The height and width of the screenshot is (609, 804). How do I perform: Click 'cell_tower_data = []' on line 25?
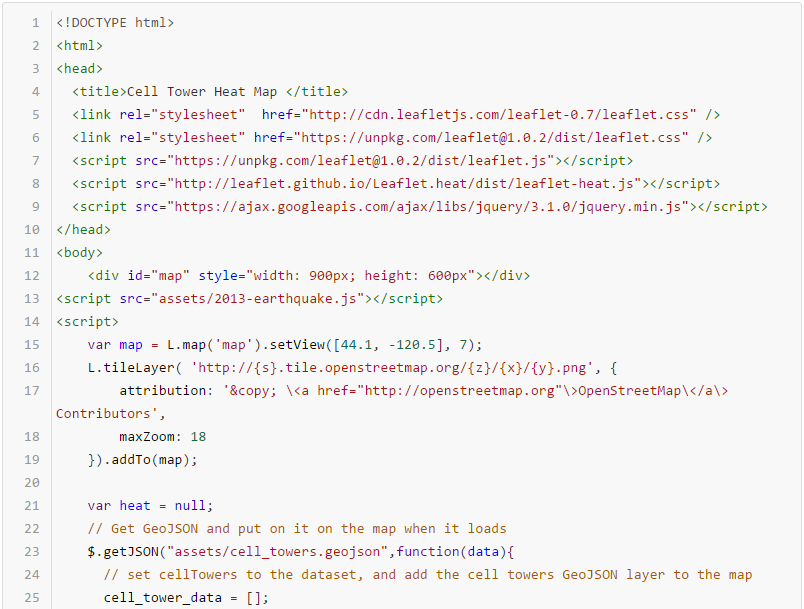(x=186, y=597)
